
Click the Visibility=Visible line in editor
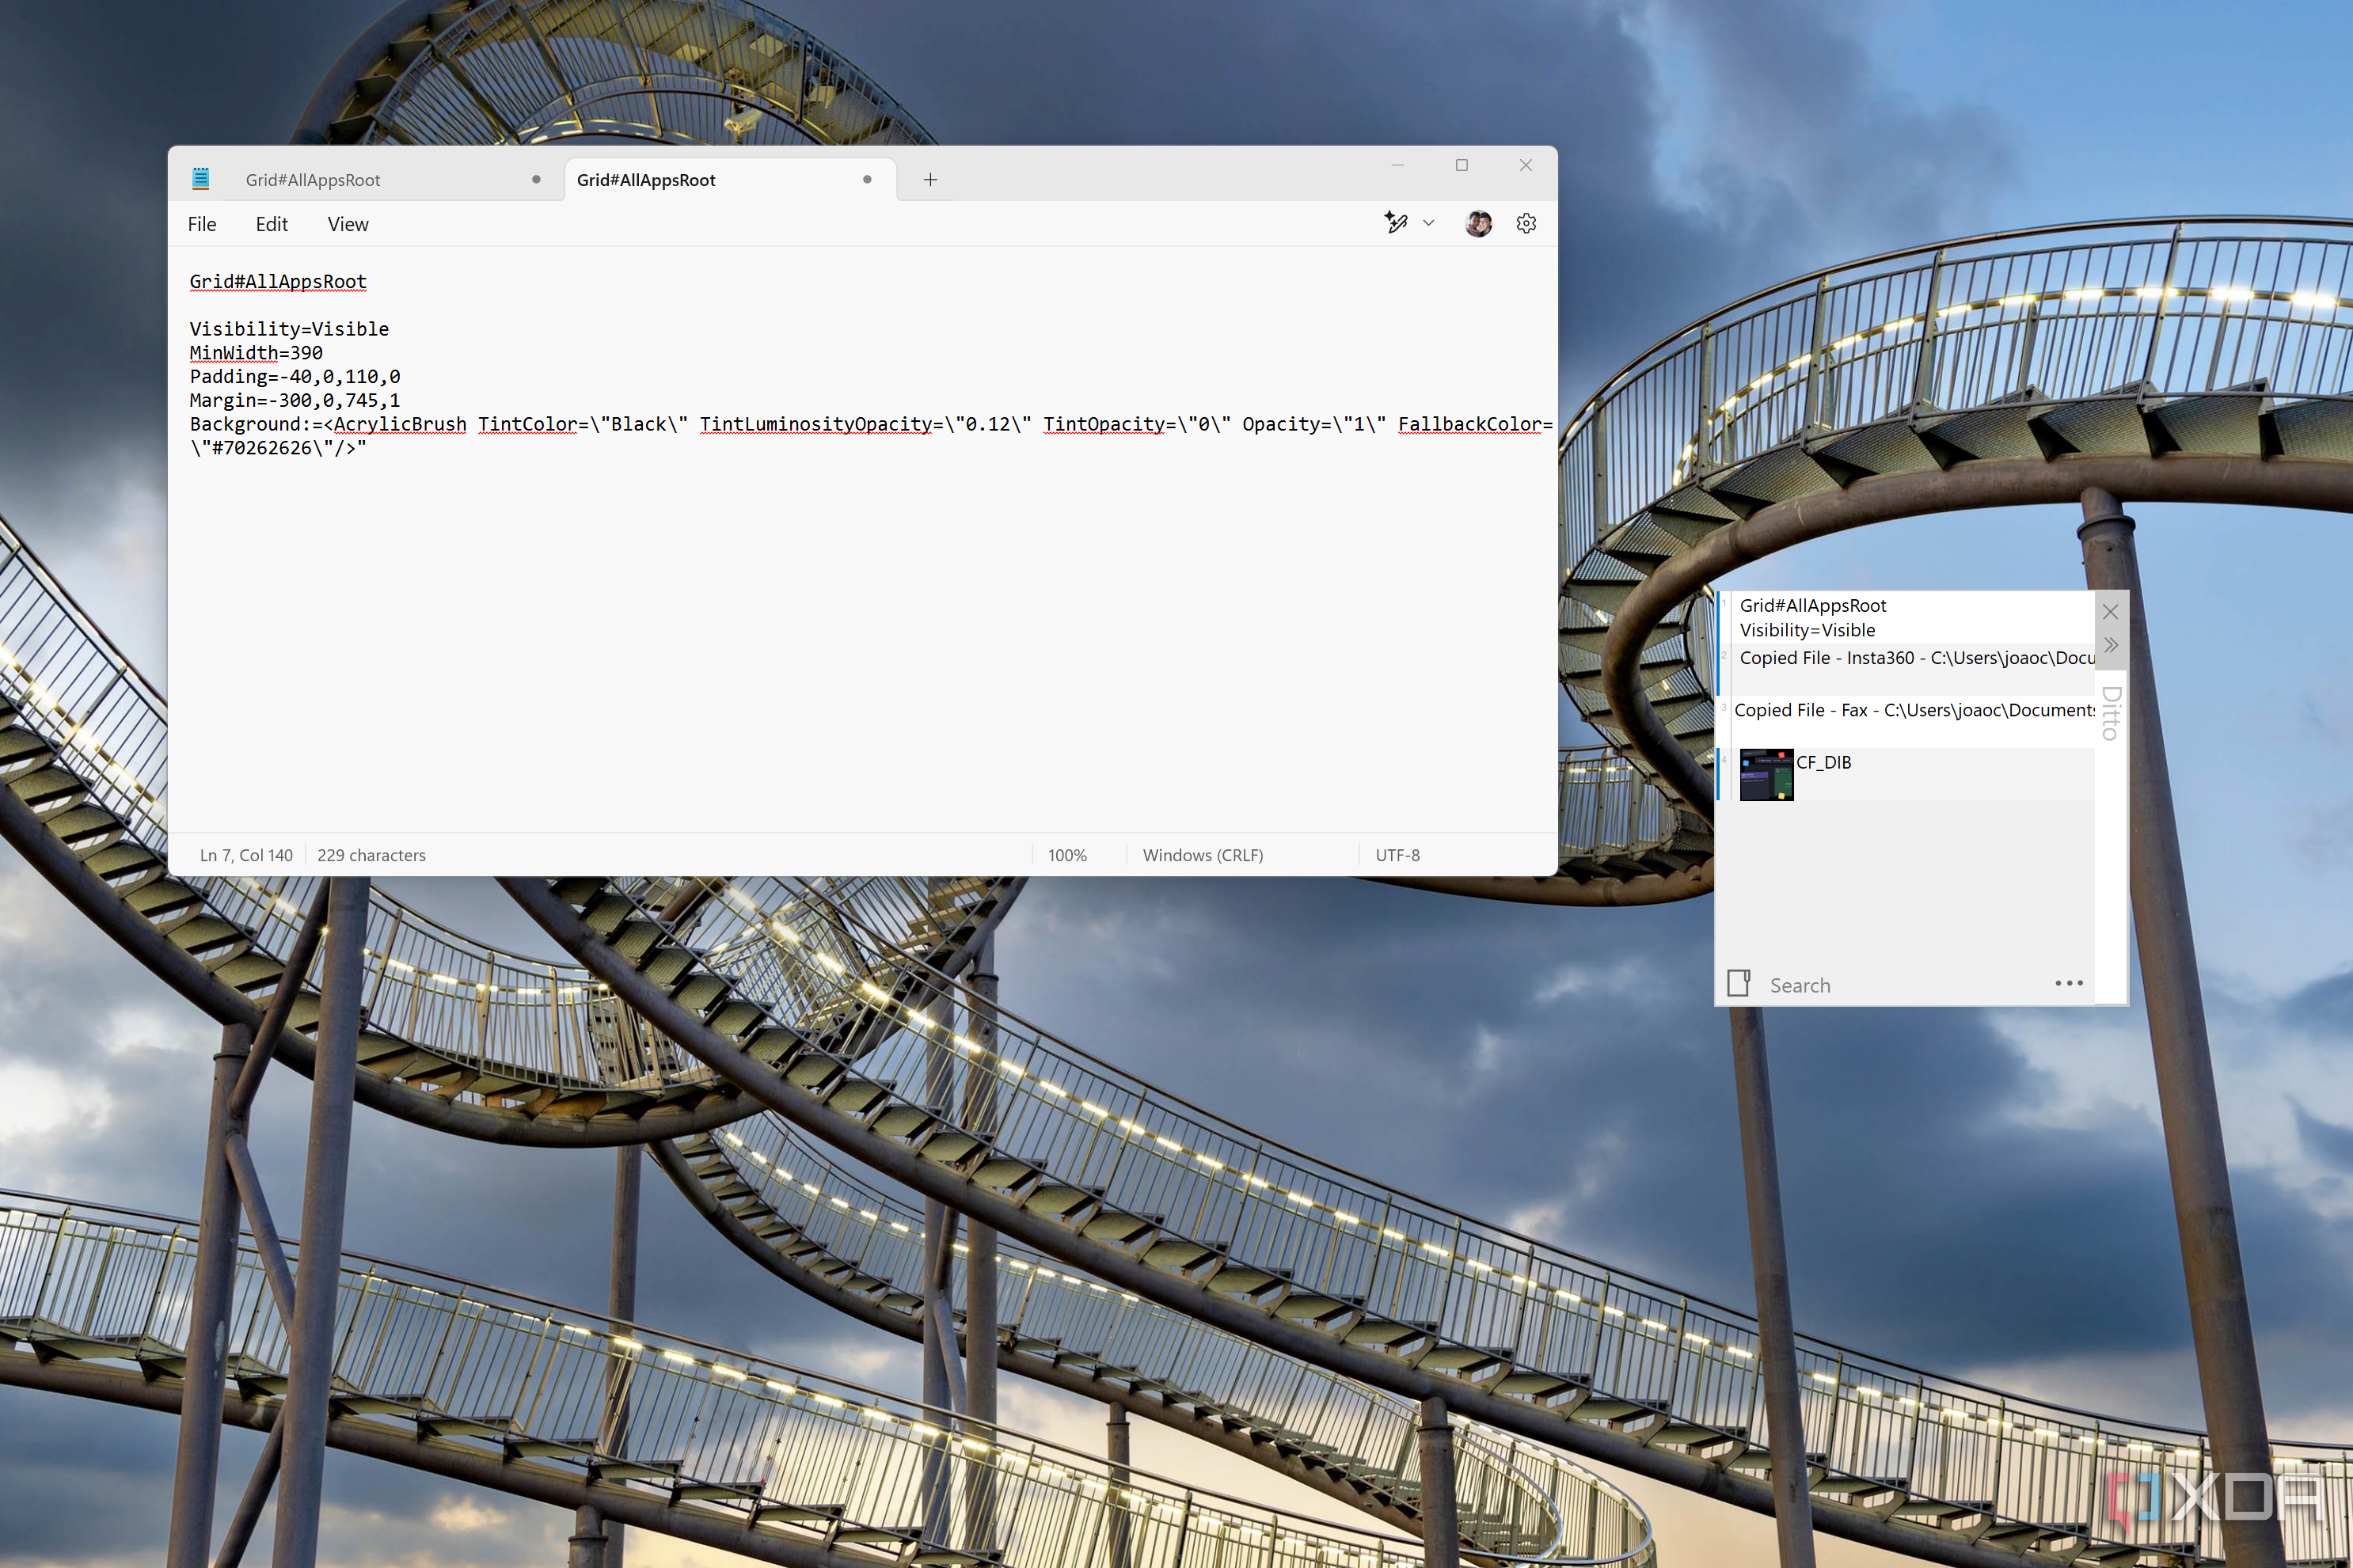[289, 329]
